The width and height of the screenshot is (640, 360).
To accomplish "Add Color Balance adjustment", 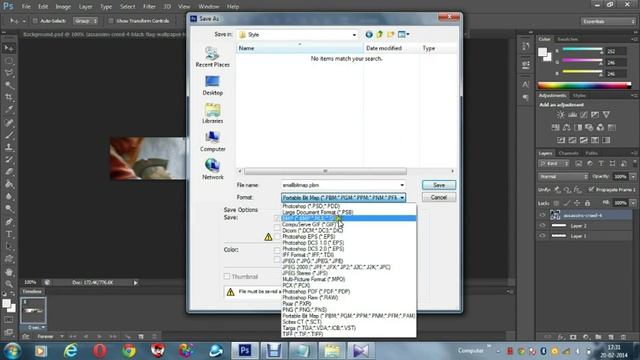I will coord(567,128).
